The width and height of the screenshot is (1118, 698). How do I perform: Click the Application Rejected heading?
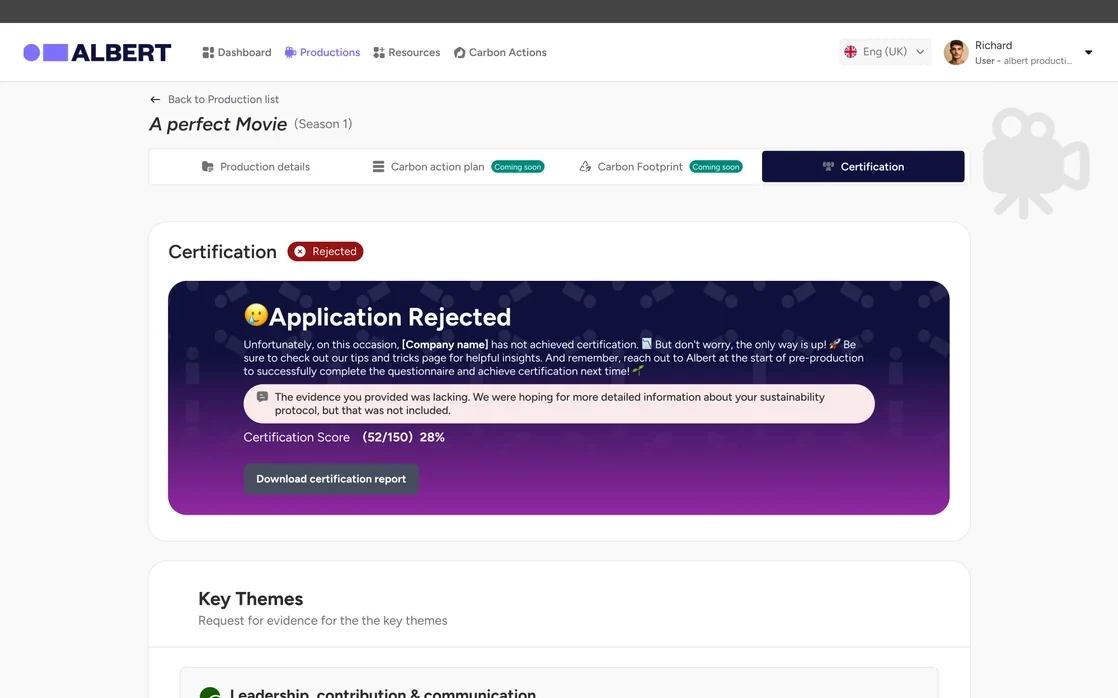(x=389, y=317)
